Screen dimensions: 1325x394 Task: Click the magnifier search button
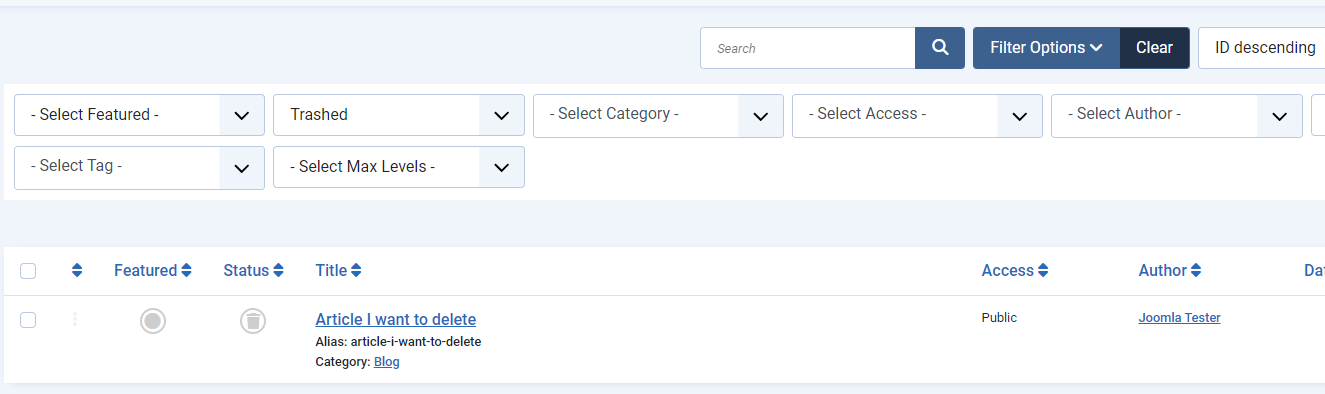click(940, 48)
